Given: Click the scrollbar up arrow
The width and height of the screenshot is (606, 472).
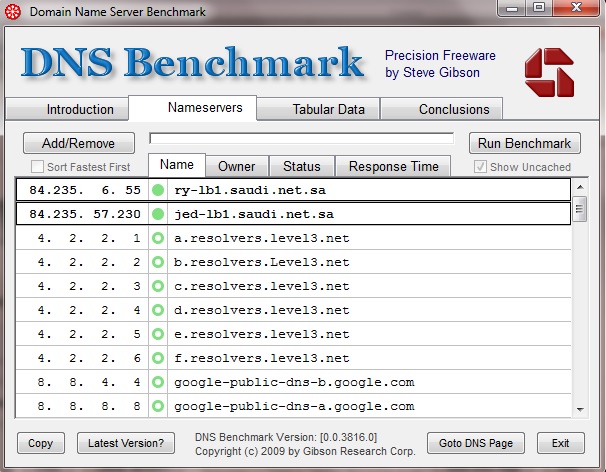Looking at the screenshot, I should [580, 187].
